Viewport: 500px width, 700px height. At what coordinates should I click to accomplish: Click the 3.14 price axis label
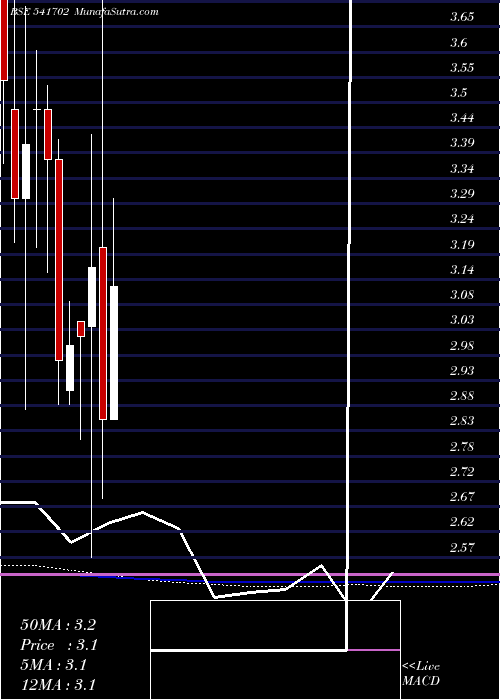462,270
